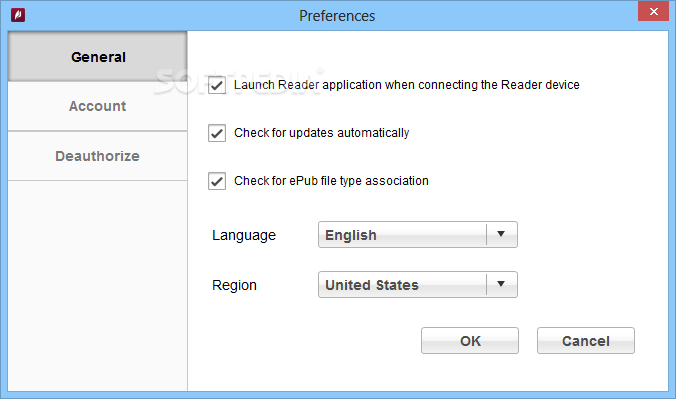The height and width of the screenshot is (399, 676).
Task: Click the "Check for updates automatically" label
Action: [x=322, y=133]
